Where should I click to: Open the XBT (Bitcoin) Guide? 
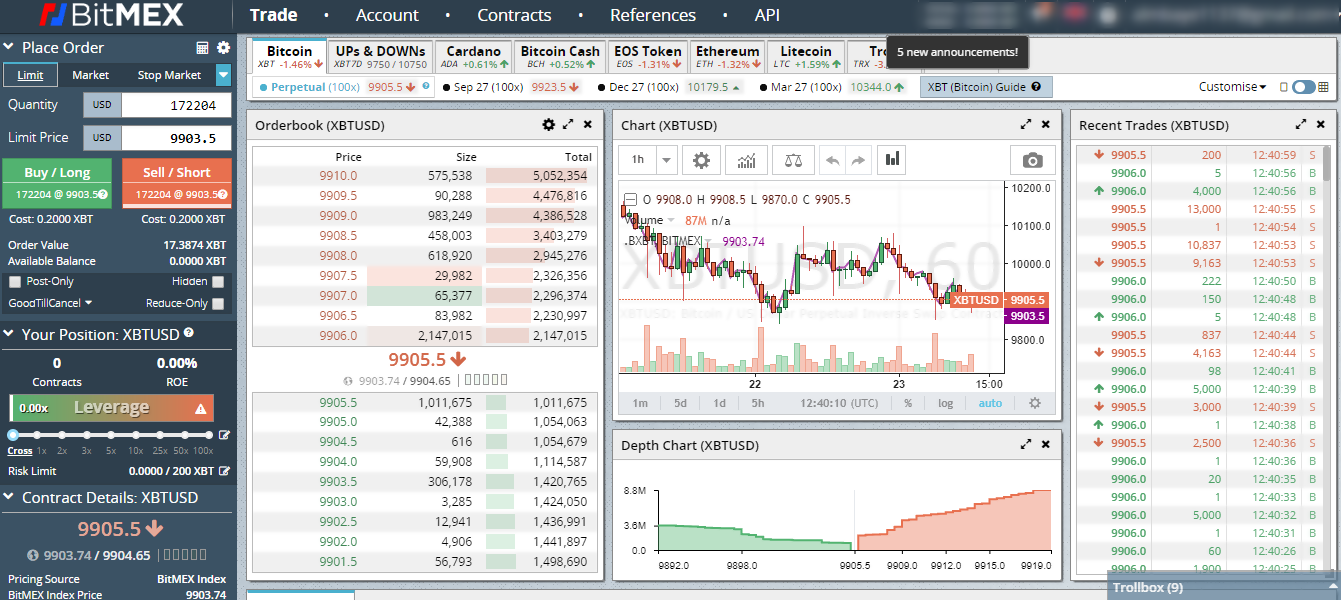986,87
